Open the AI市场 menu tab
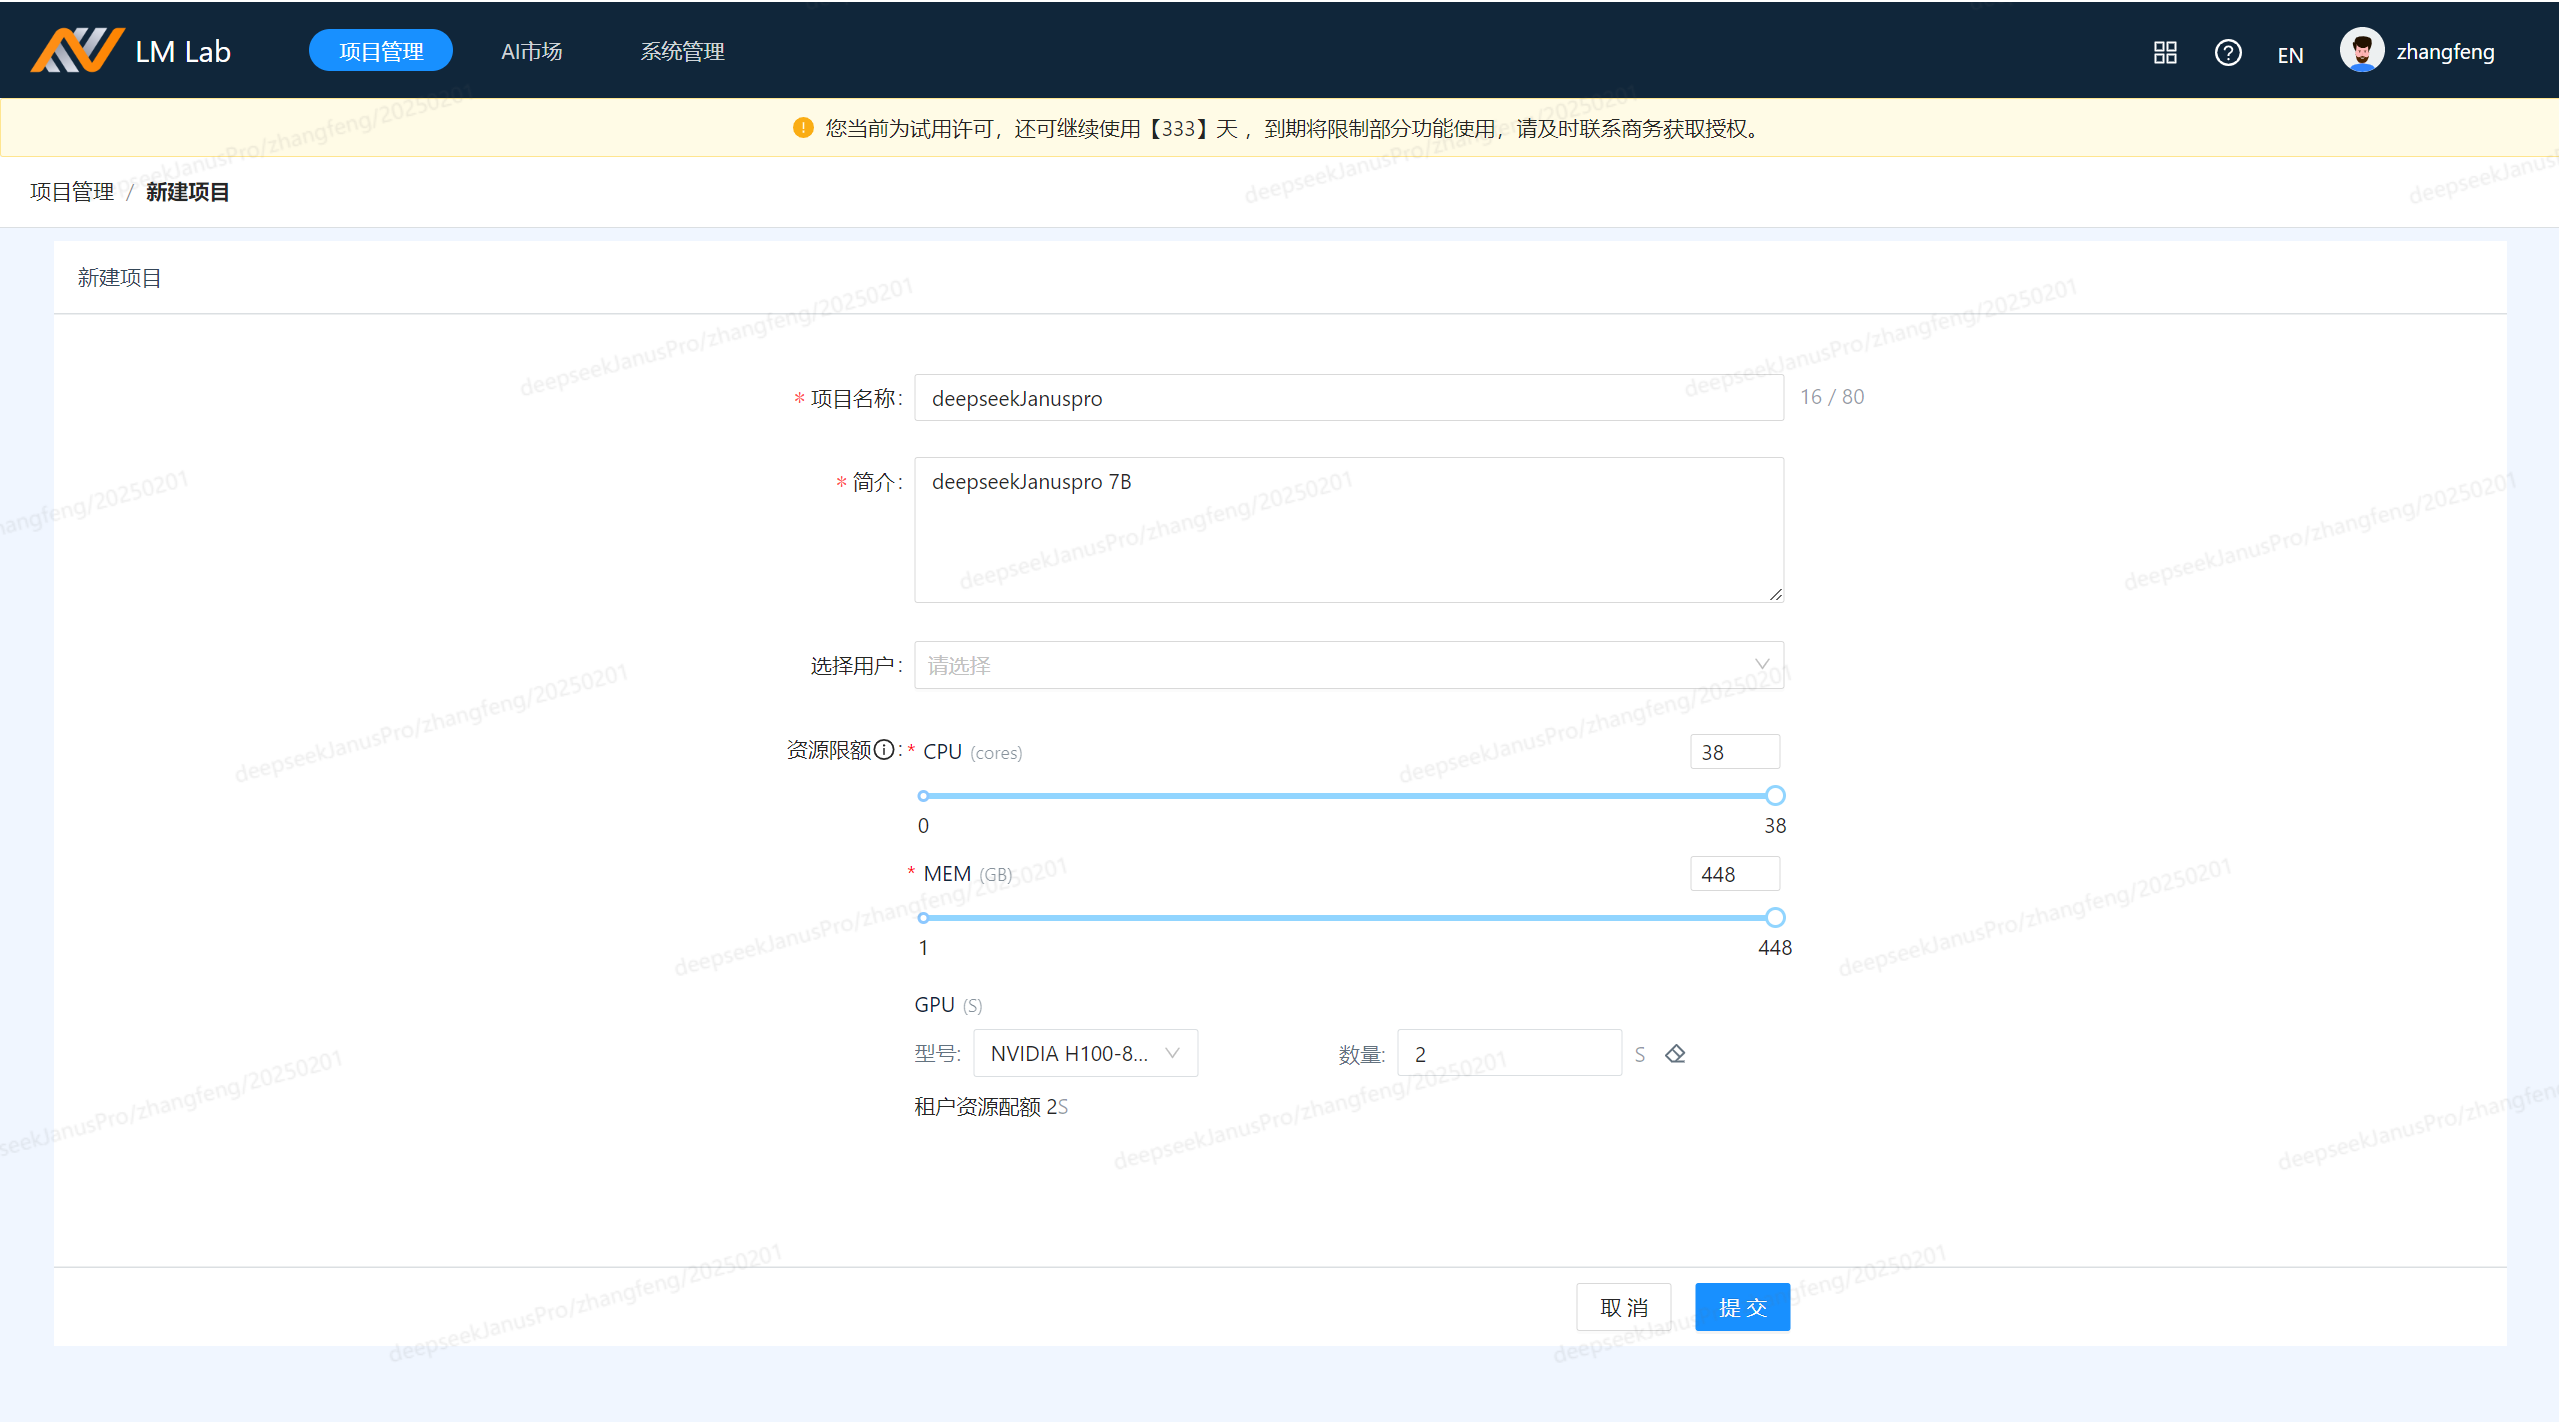2559x1422 pixels. 531,51
